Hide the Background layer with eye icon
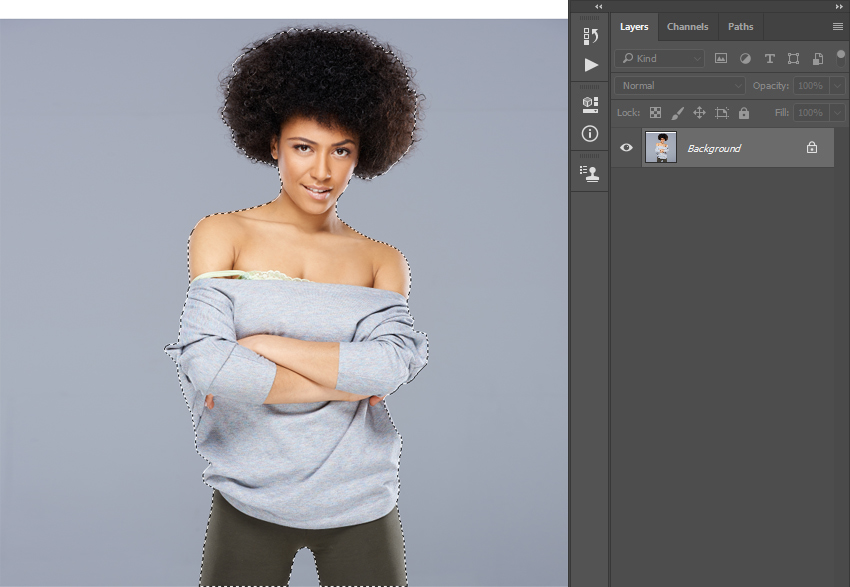The image size is (850, 587). coord(626,148)
